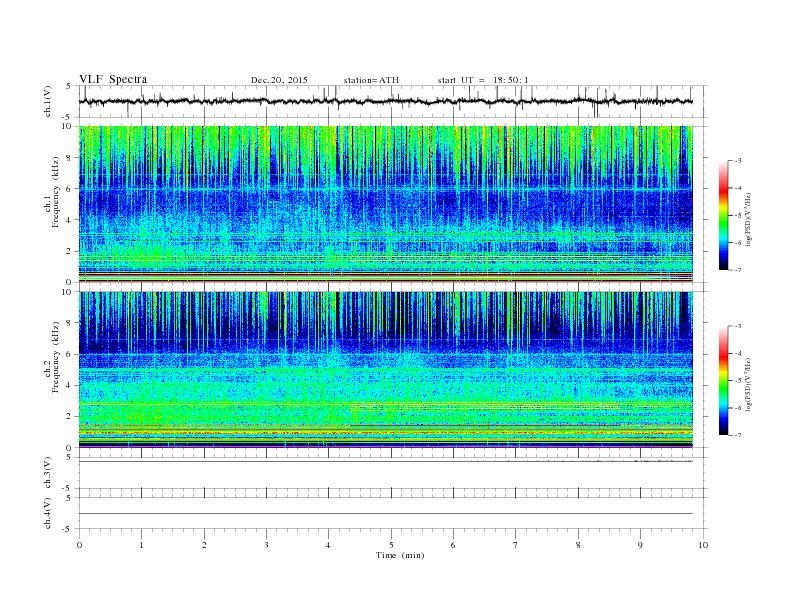Click time axis tick label '5'
Screen dimensions: 792x612
pos(391,545)
